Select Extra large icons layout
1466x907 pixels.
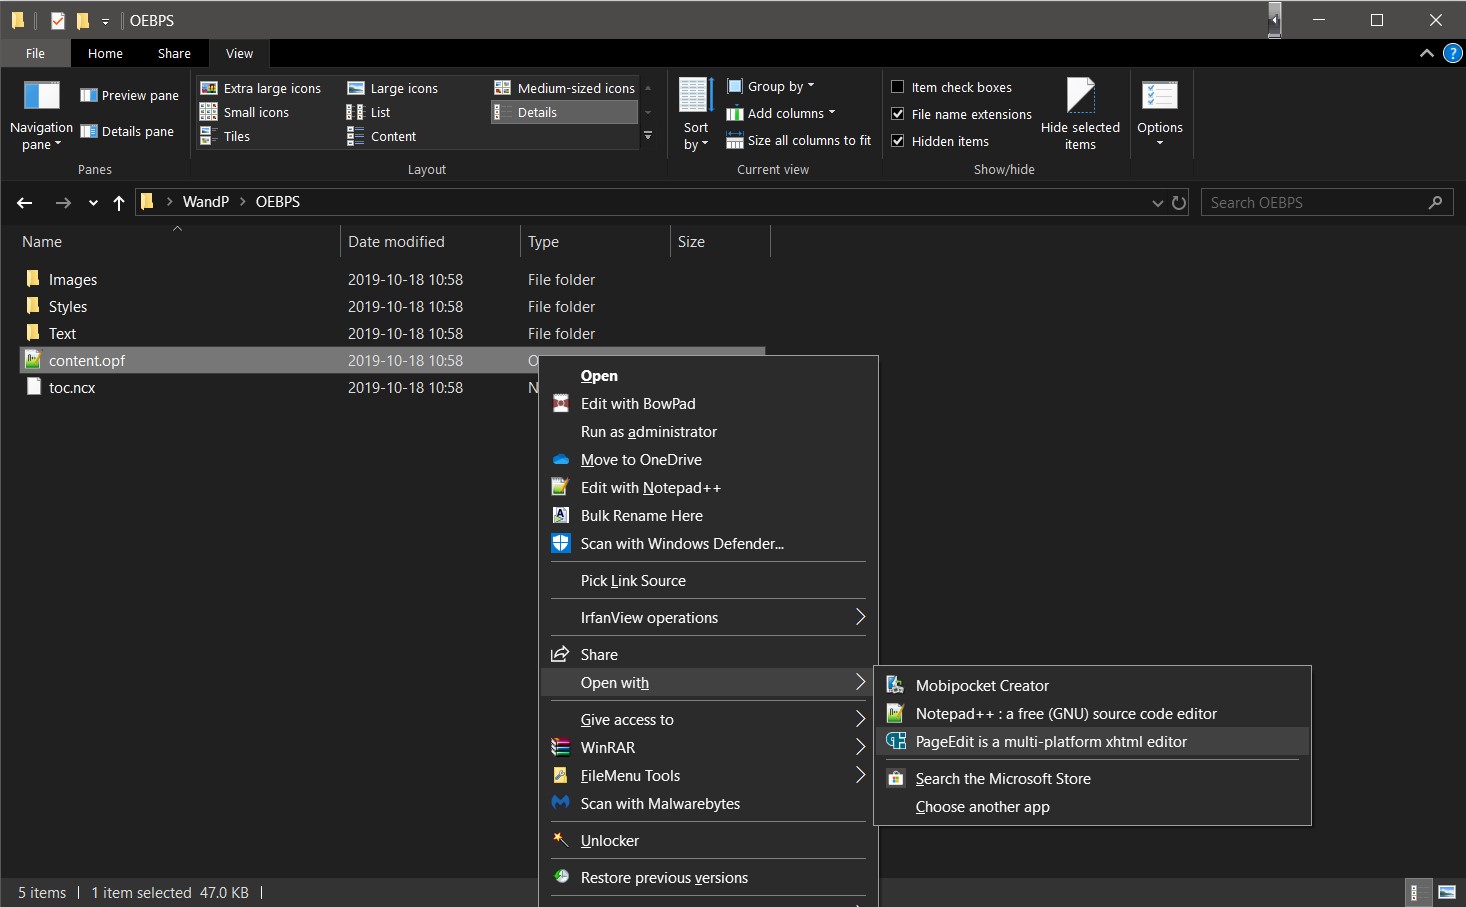point(261,88)
